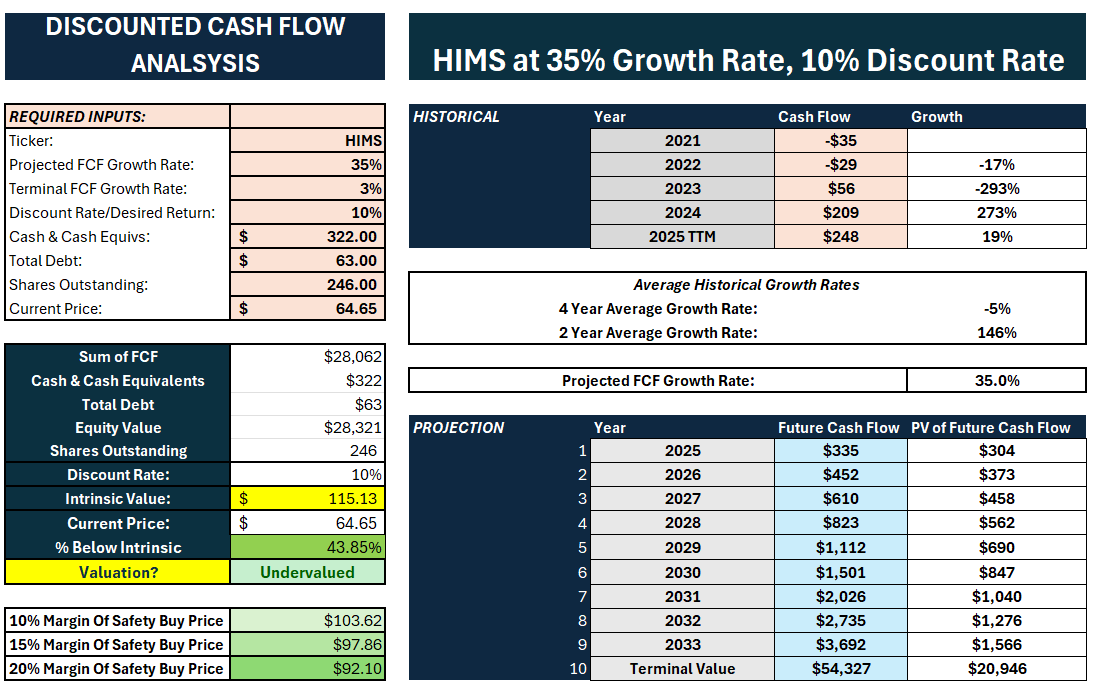Click 10% Margin Of Safety price $103.62
Viewport: 1094px width, 695px height.
coord(308,620)
